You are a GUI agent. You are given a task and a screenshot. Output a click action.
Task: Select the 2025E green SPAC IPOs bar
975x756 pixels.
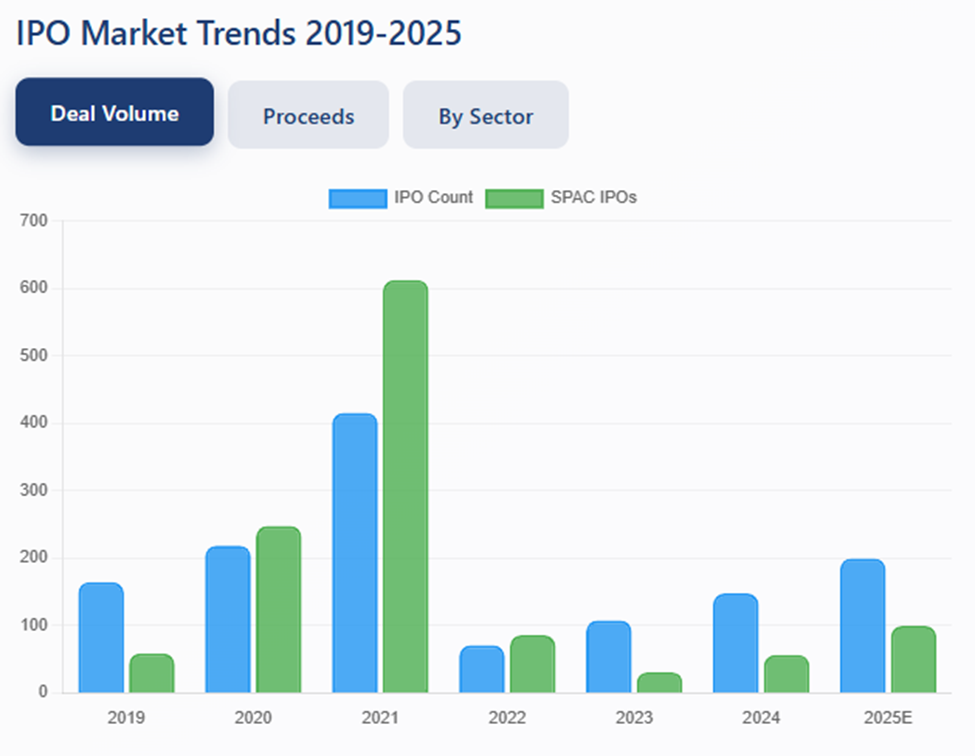pyautogui.click(x=913, y=659)
